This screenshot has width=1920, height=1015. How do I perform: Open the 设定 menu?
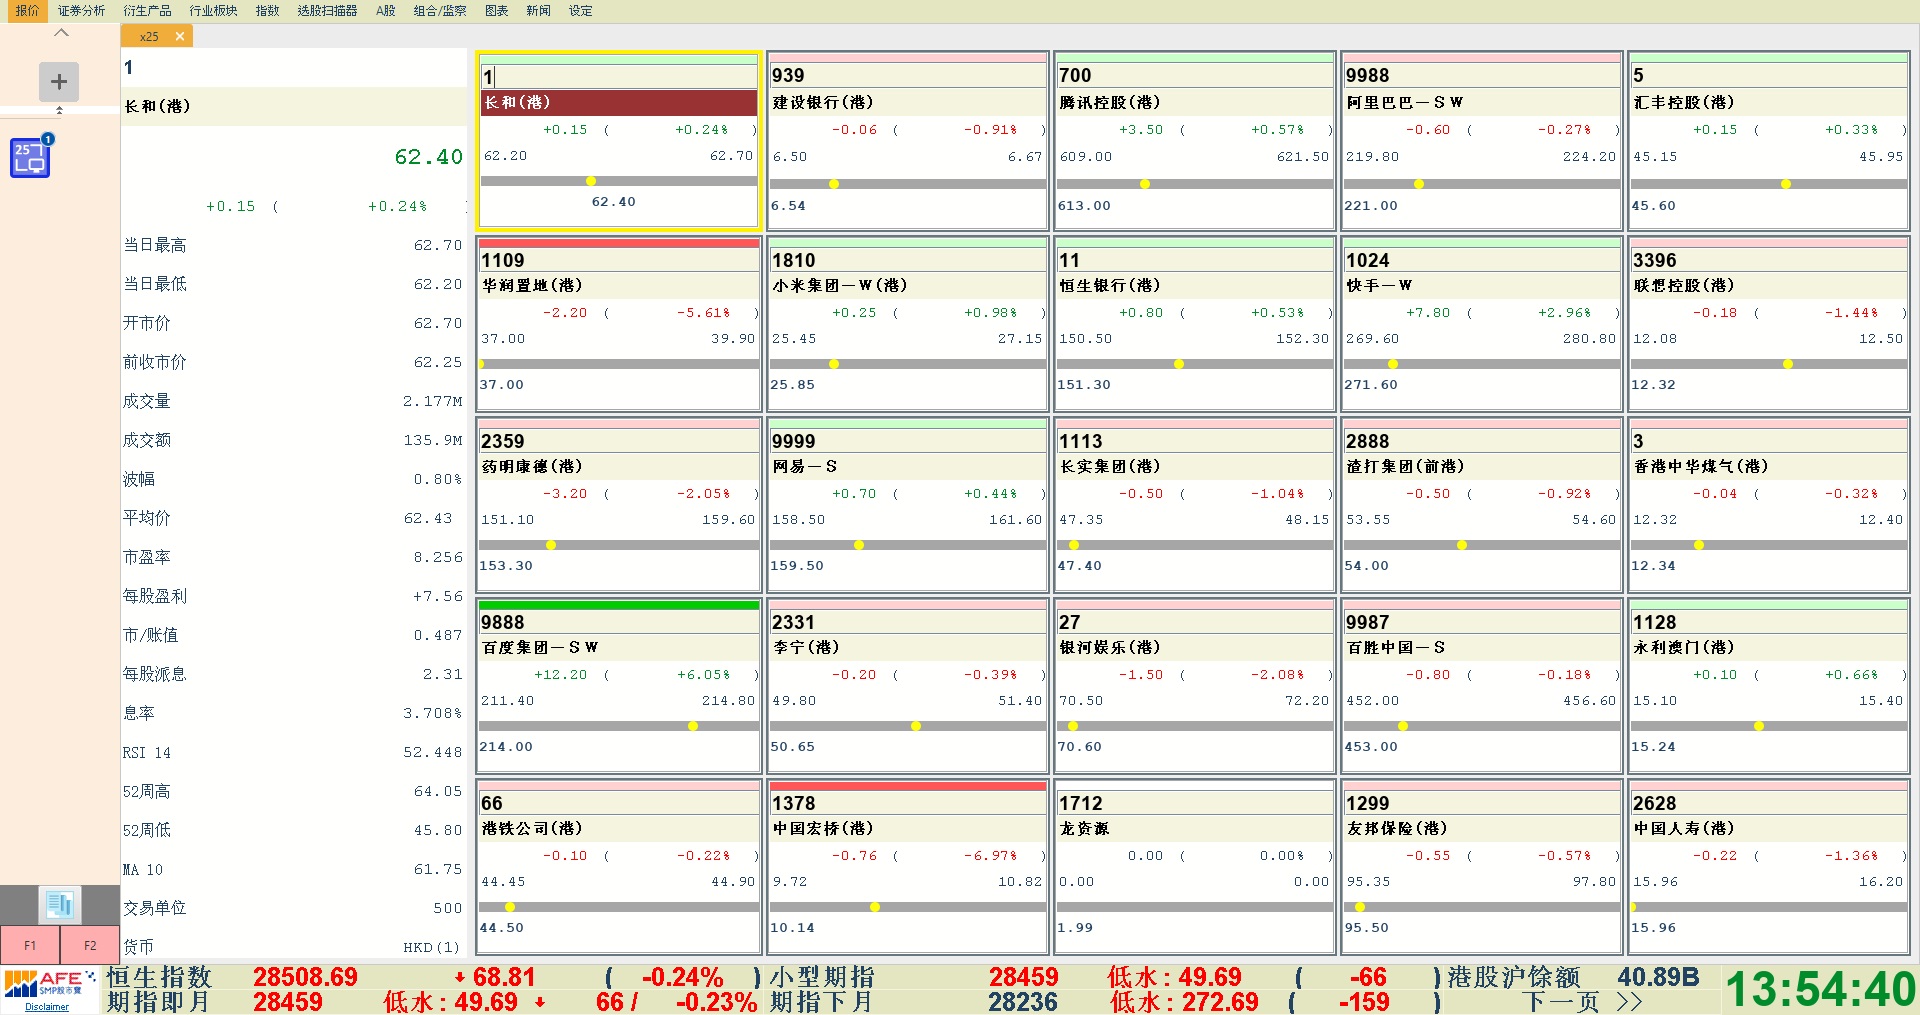pyautogui.click(x=580, y=11)
